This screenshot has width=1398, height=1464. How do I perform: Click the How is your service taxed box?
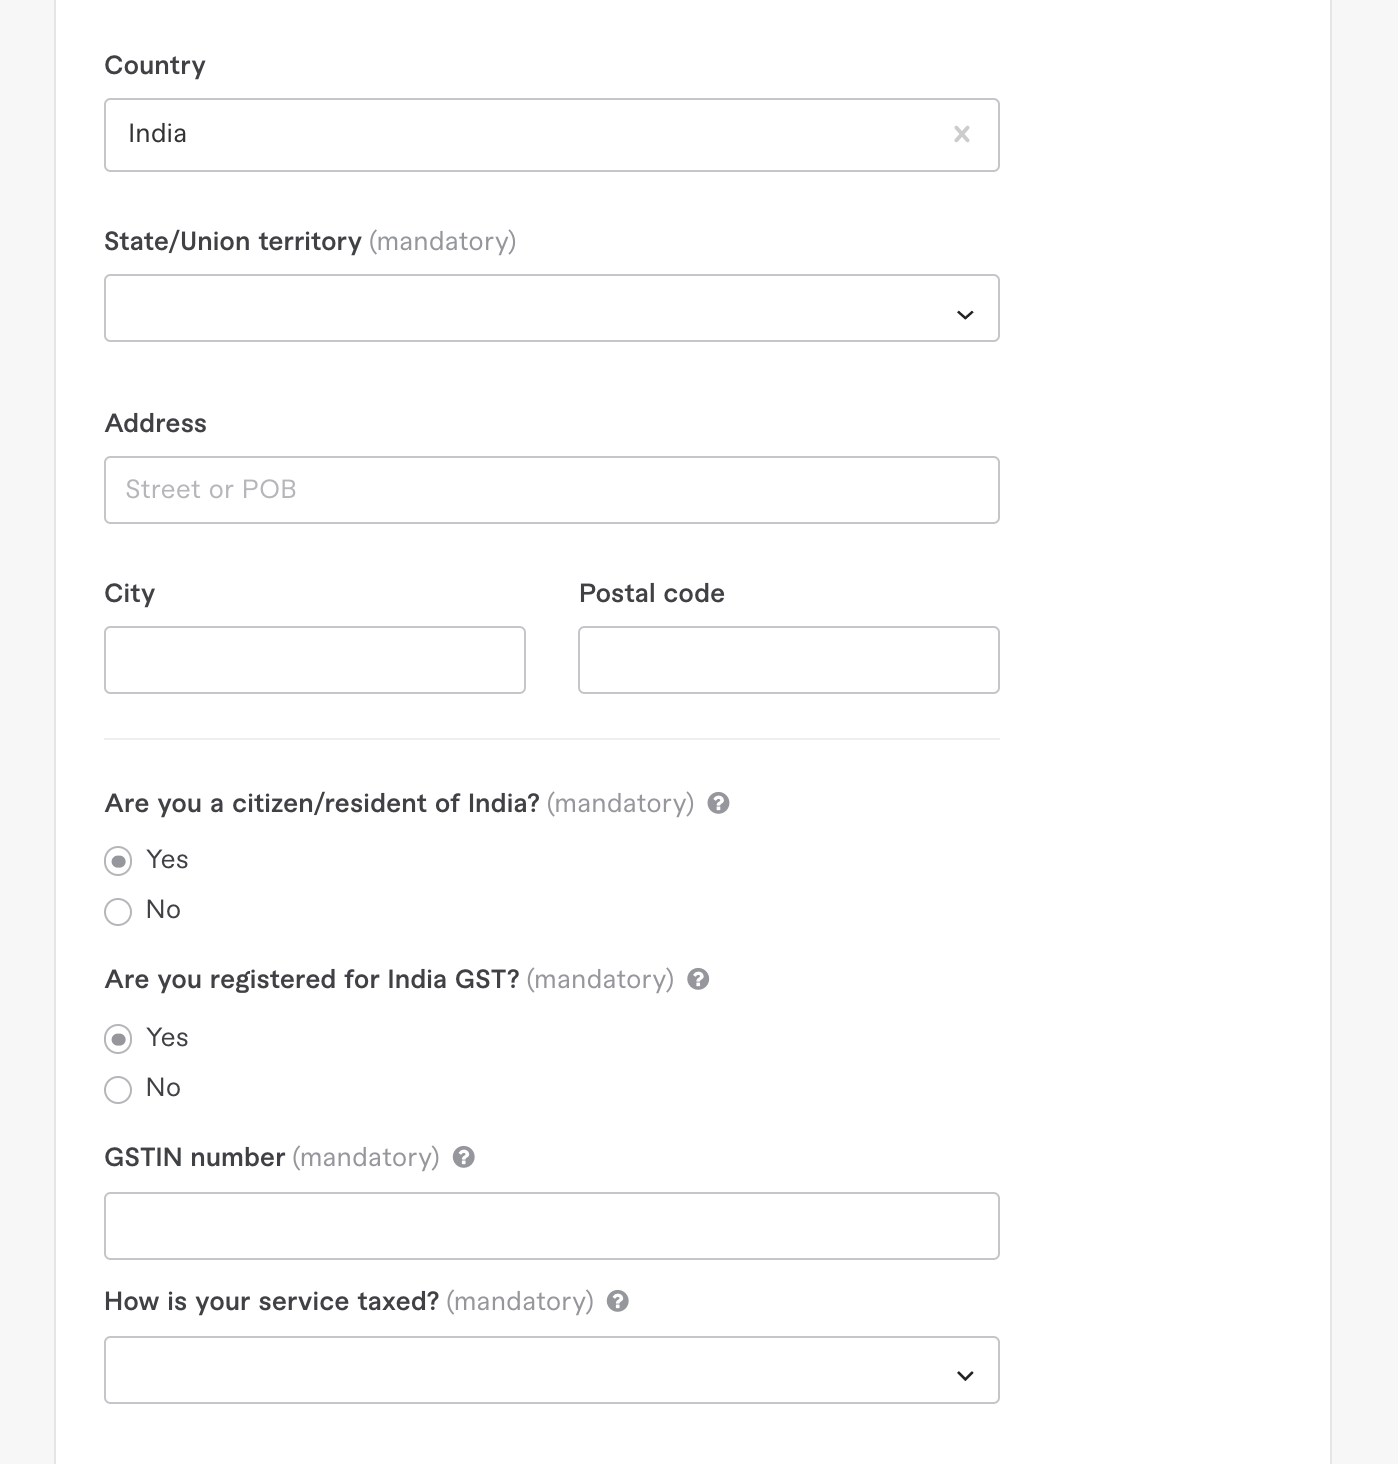520,1370
